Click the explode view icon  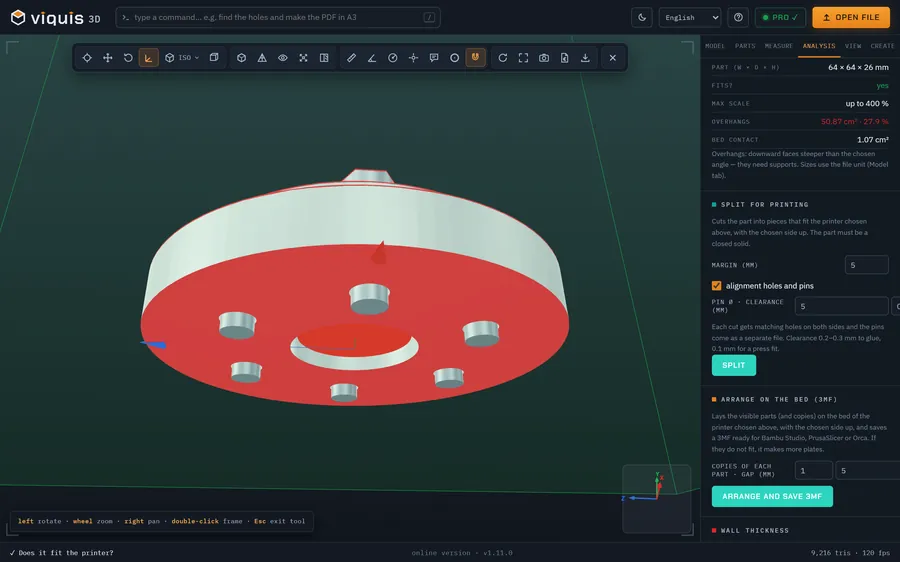pos(304,57)
